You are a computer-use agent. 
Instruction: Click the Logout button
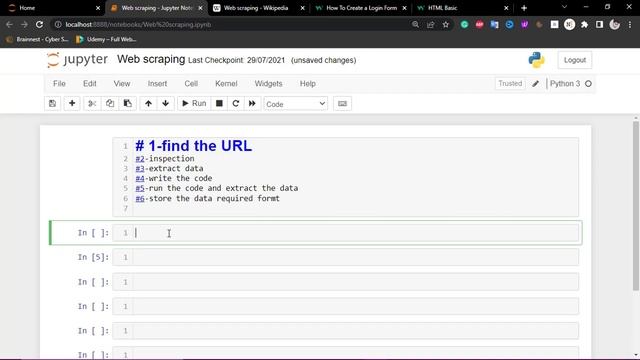click(575, 60)
